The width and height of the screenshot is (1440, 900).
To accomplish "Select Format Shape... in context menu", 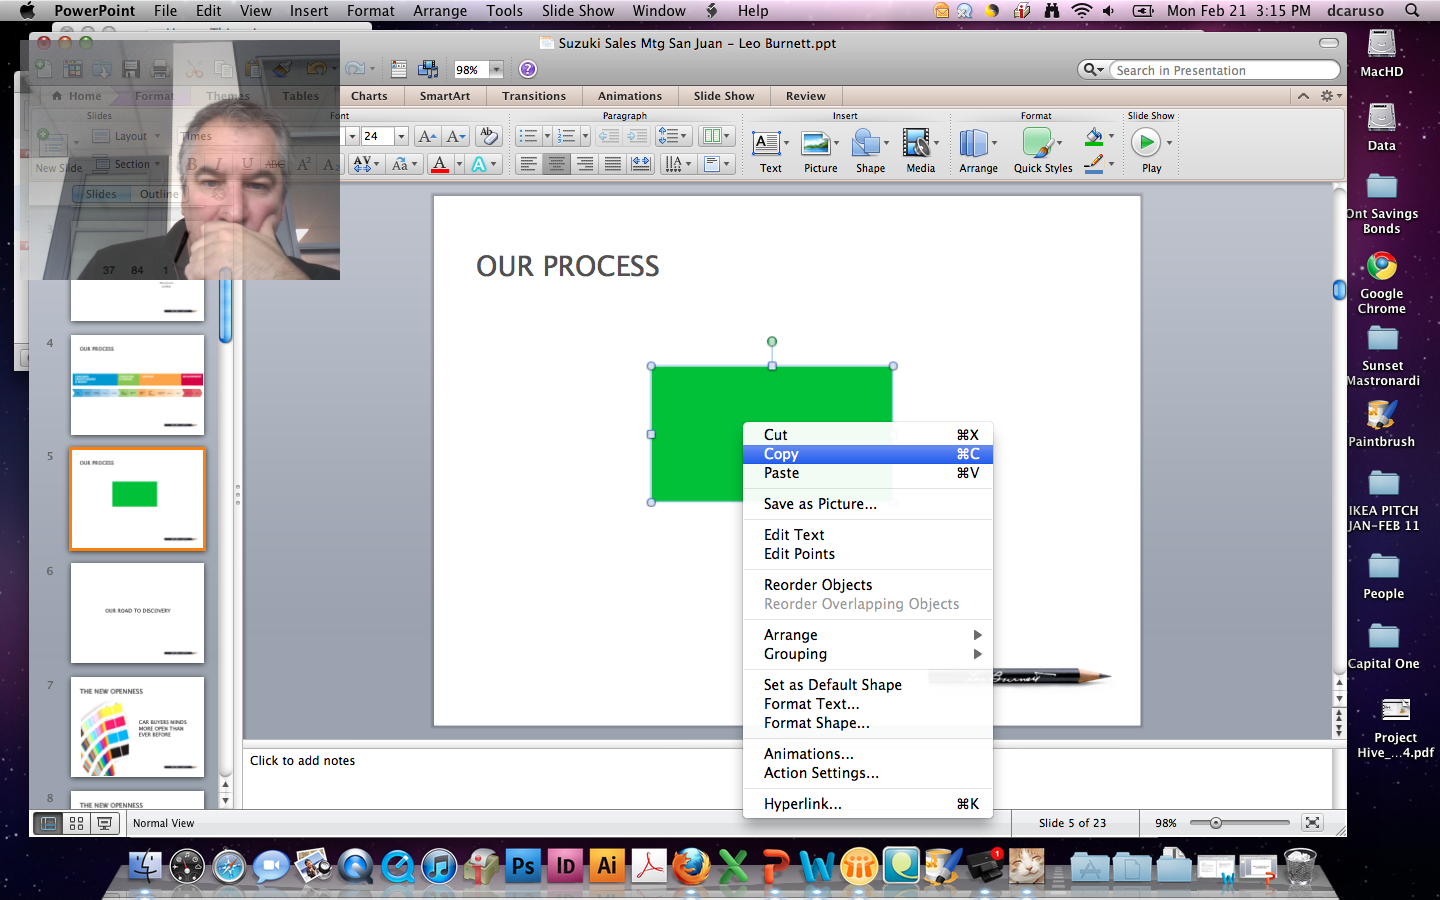I will pyautogui.click(x=816, y=723).
